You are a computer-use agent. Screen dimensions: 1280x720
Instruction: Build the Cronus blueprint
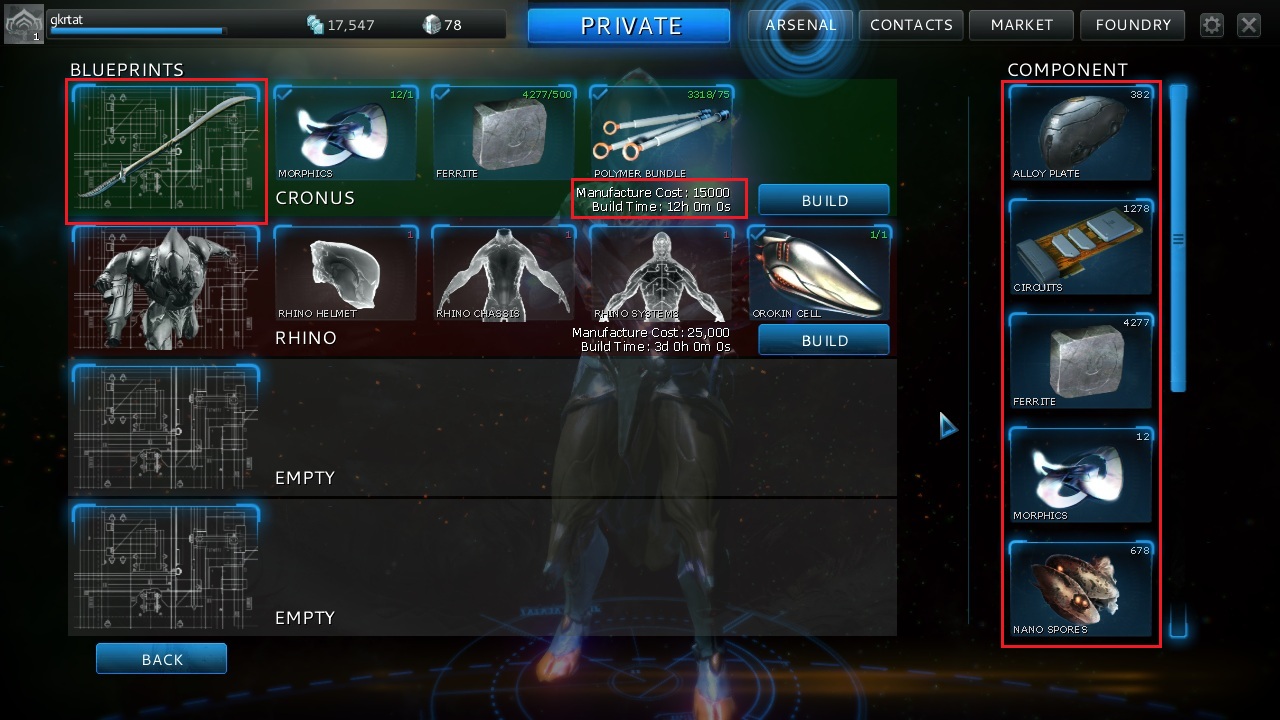point(824,200)
